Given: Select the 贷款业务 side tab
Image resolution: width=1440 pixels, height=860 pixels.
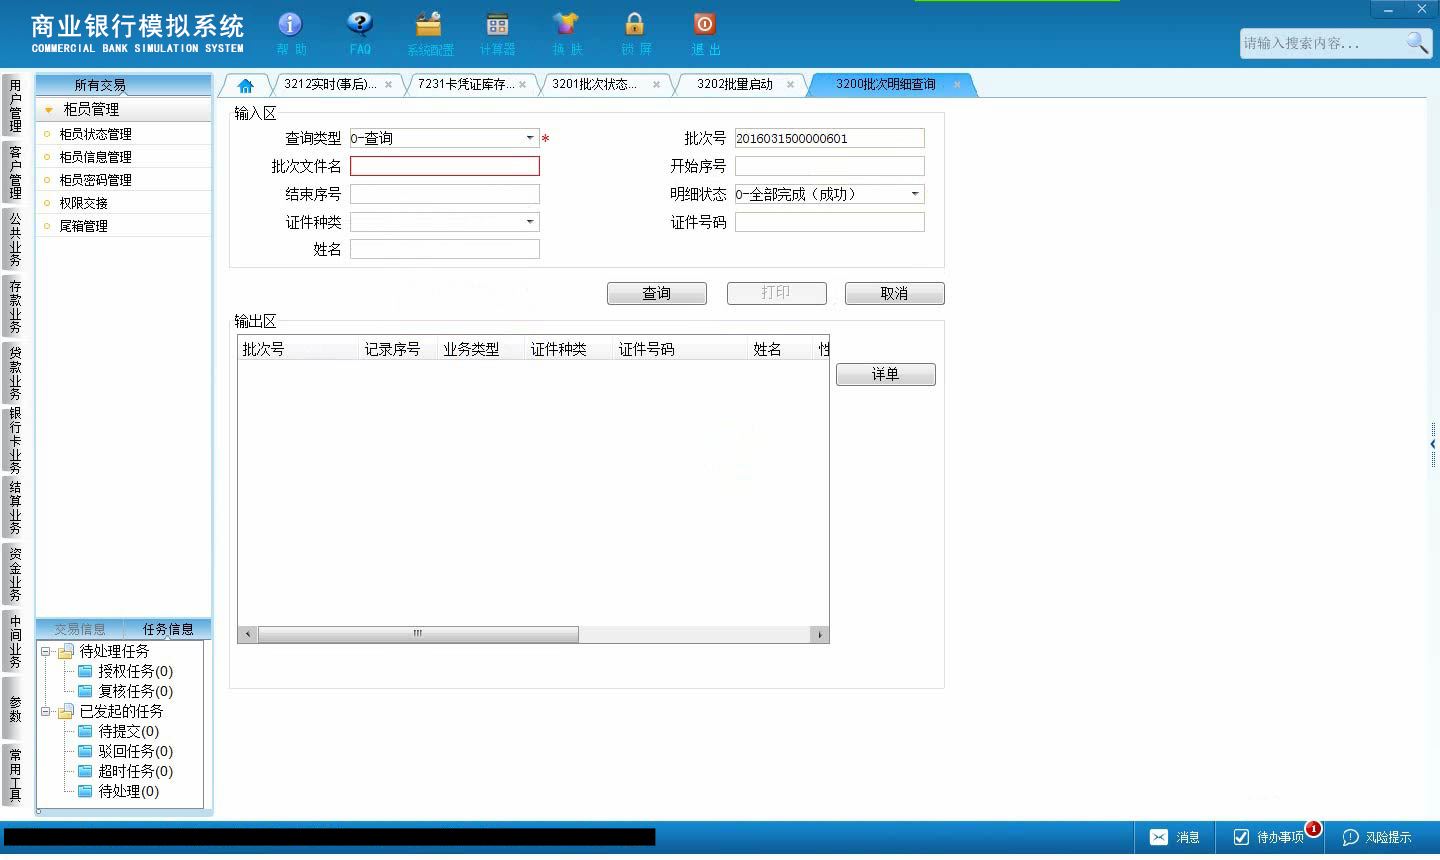Looking at the screenshot, I should [14, 373].
